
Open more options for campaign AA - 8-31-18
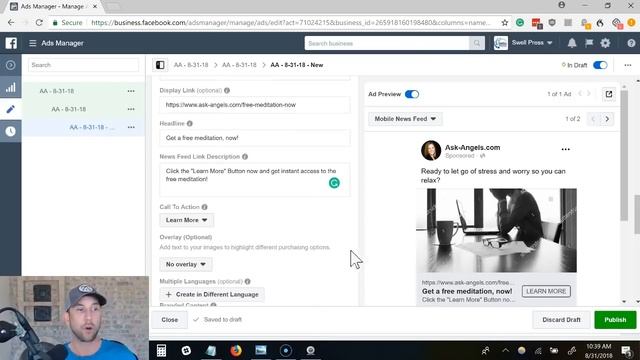[x=131, y=91]
